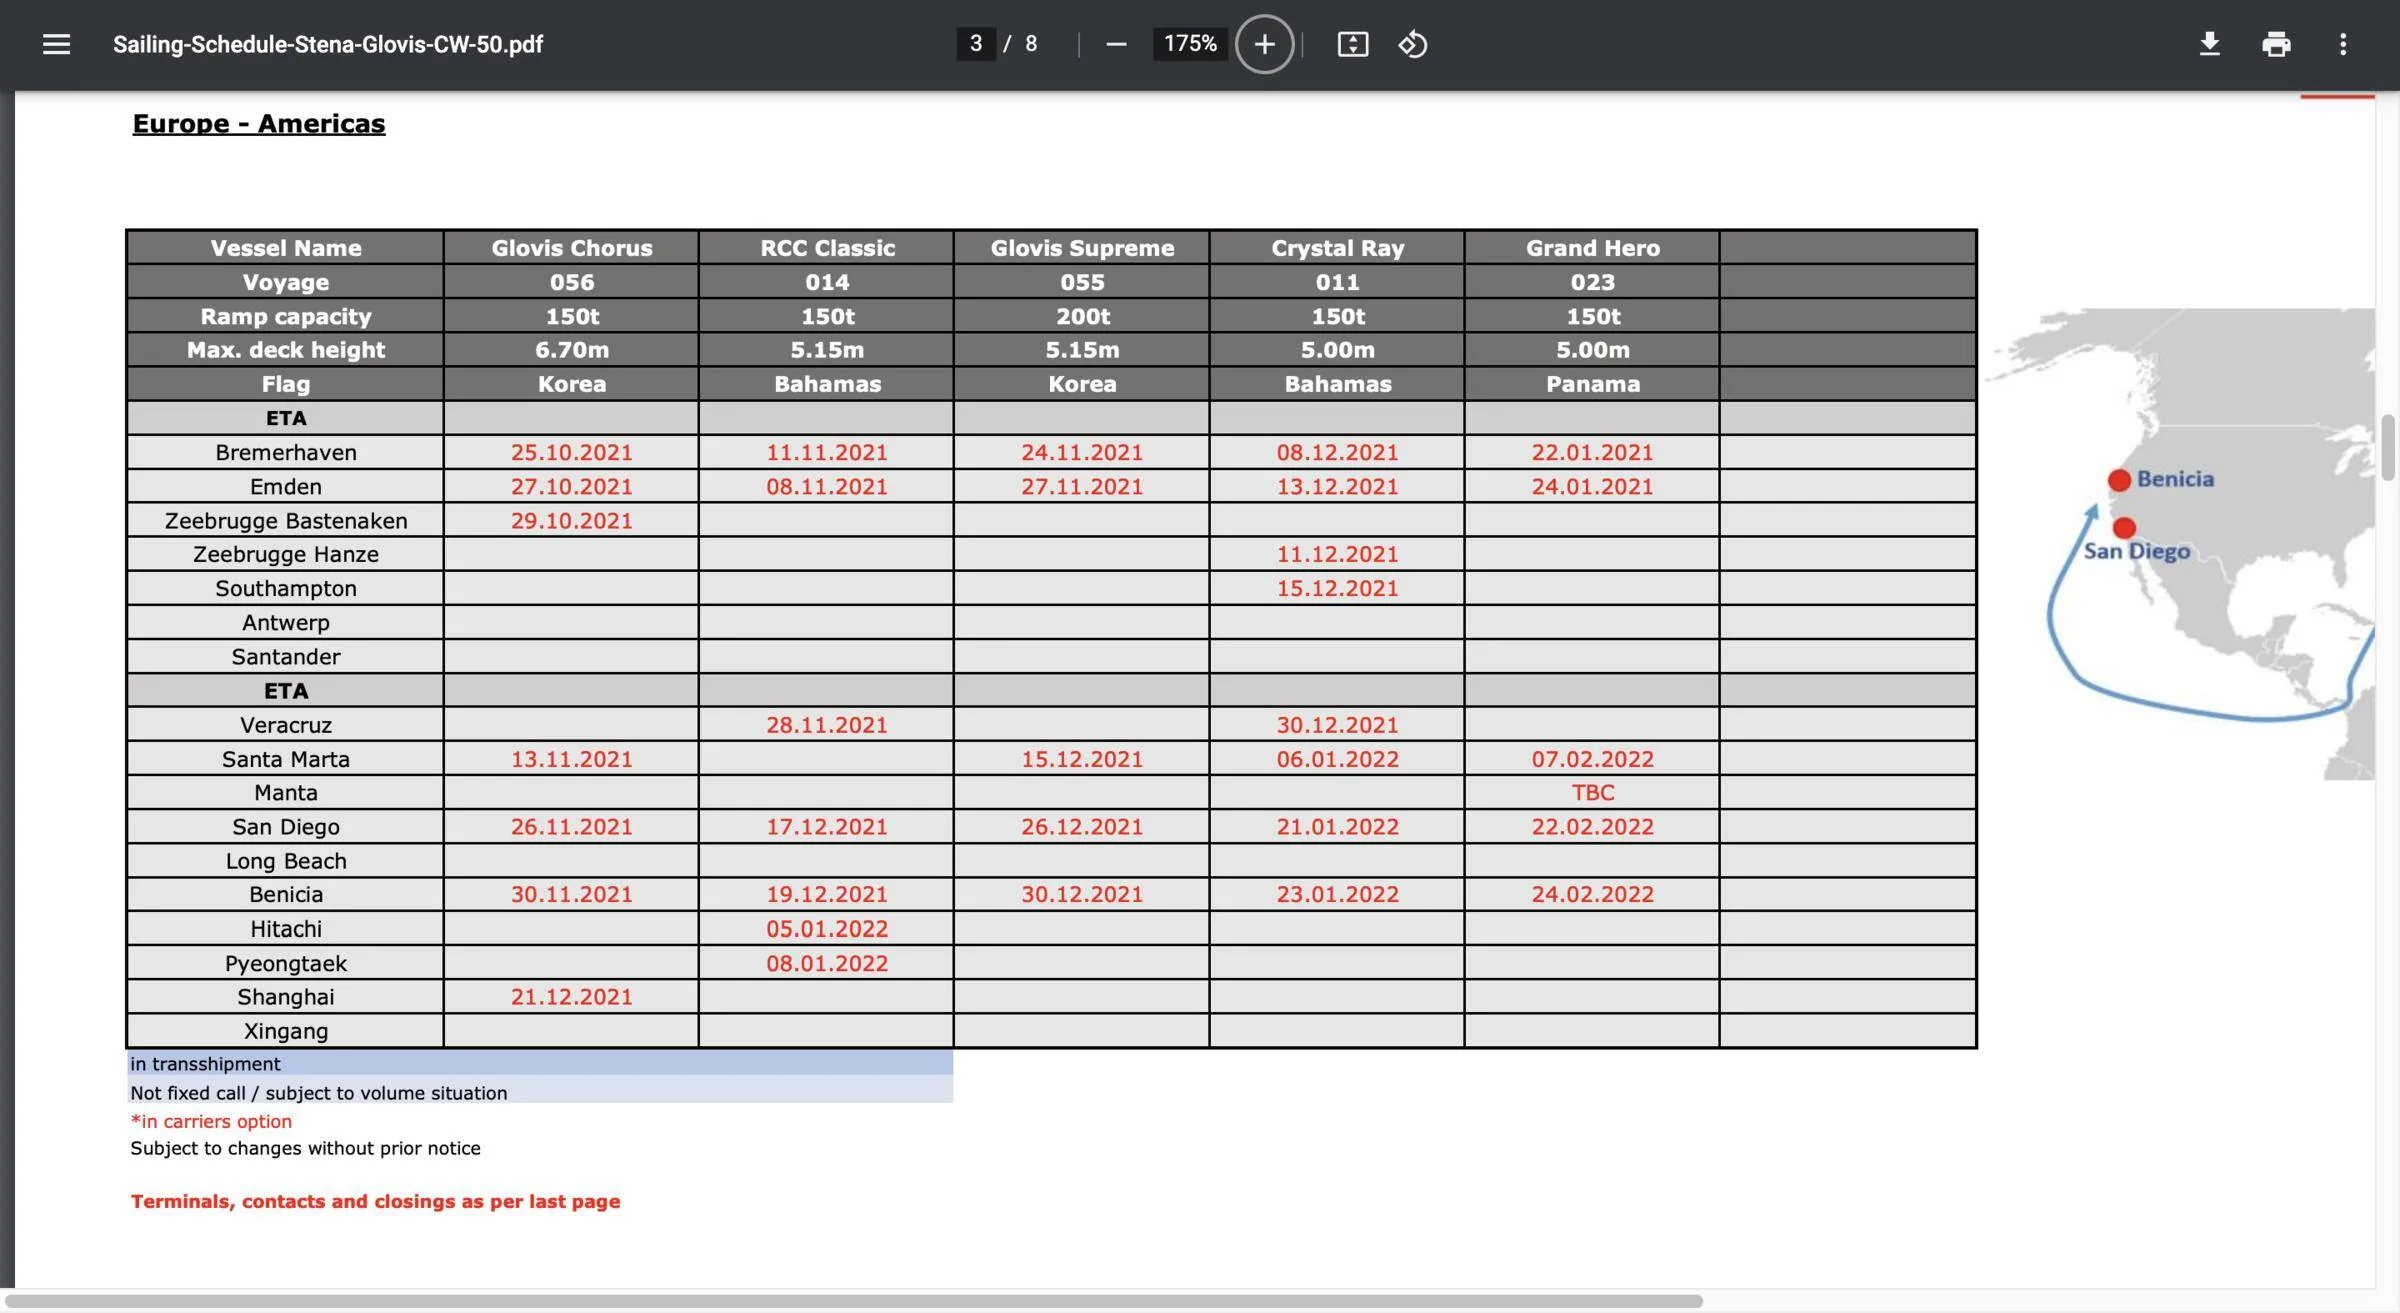
Task: Click the fit to page icon
Action: point(1352,44)
